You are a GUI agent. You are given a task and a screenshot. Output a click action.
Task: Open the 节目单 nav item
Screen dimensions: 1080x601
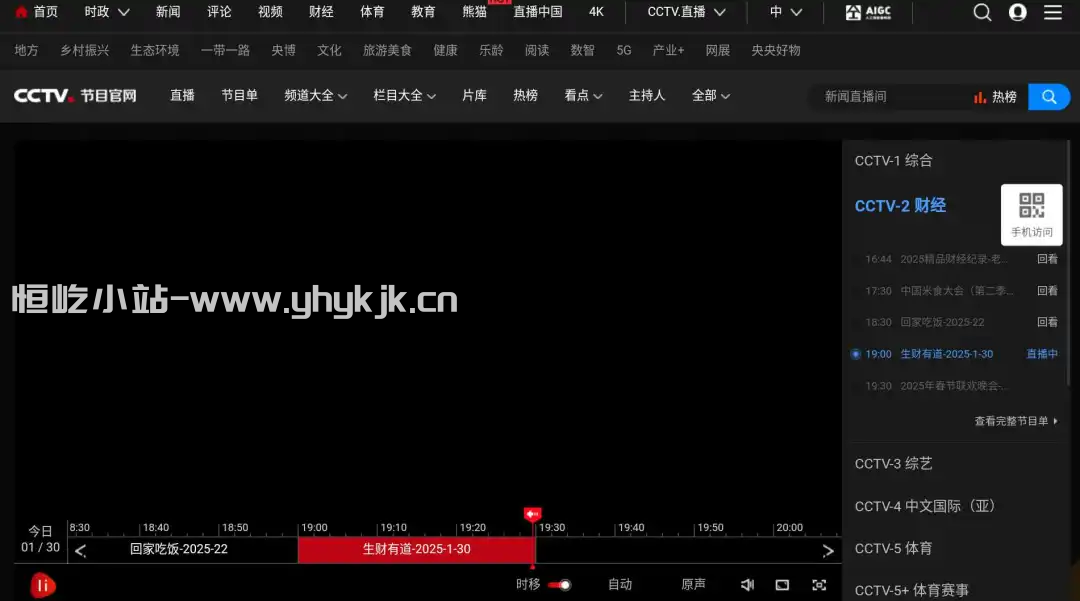coord(239,96)
